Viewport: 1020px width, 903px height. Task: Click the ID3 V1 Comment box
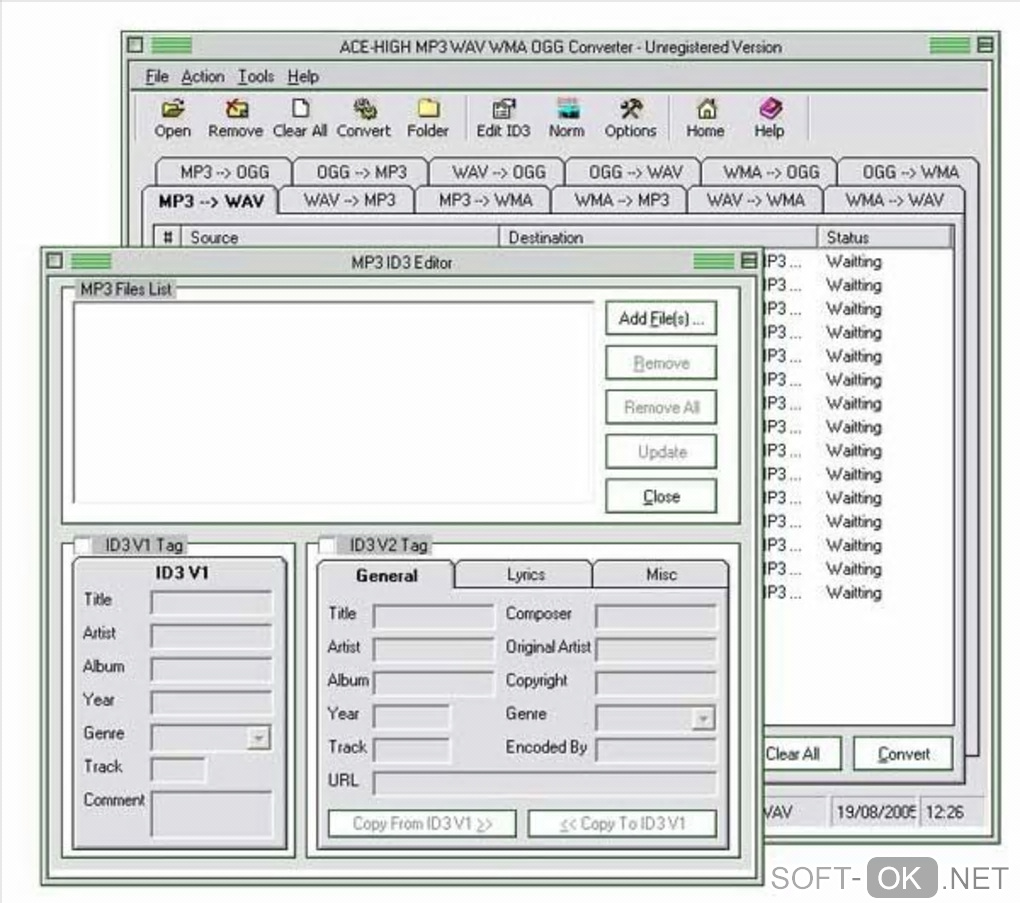(211, 814)
